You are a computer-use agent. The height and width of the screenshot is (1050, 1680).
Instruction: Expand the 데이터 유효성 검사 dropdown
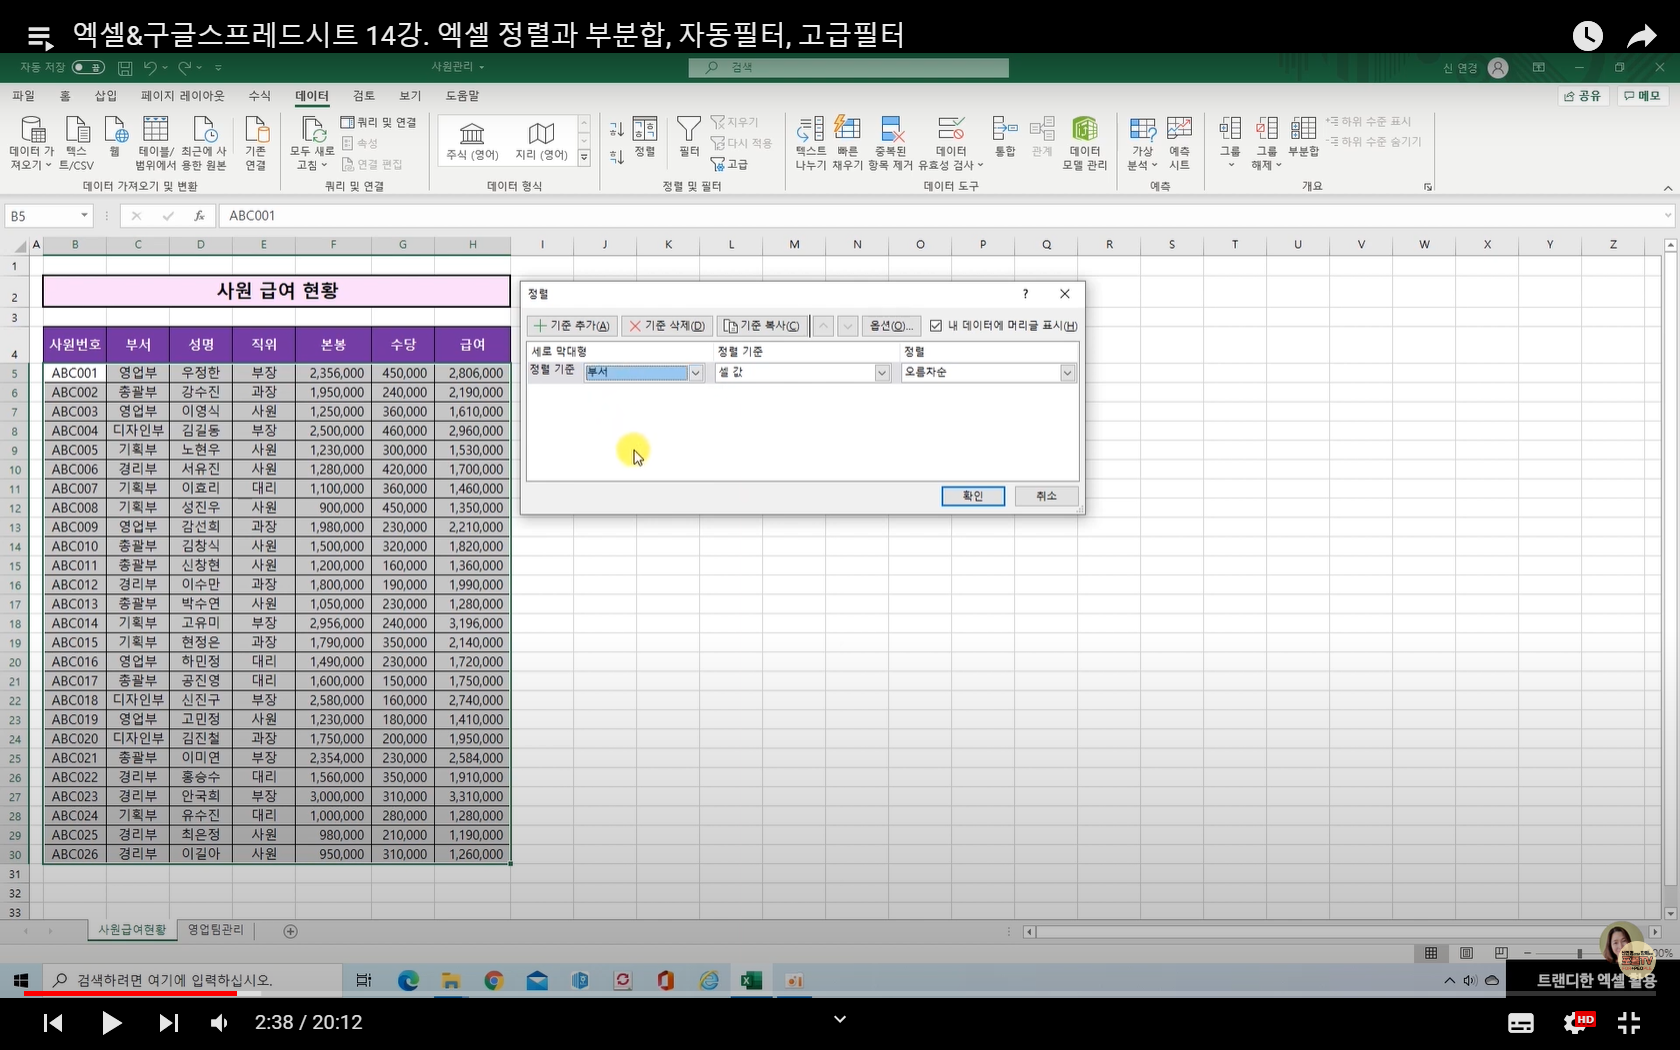click(x=981, y=165)
